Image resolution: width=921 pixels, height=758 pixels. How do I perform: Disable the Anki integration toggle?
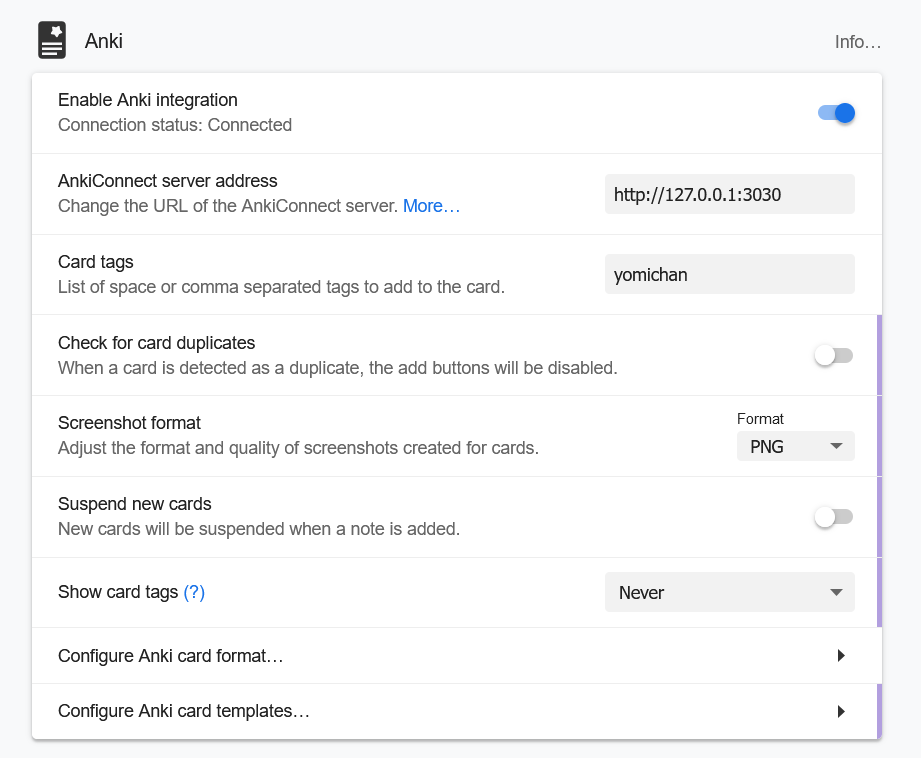(x=836, y=113)
